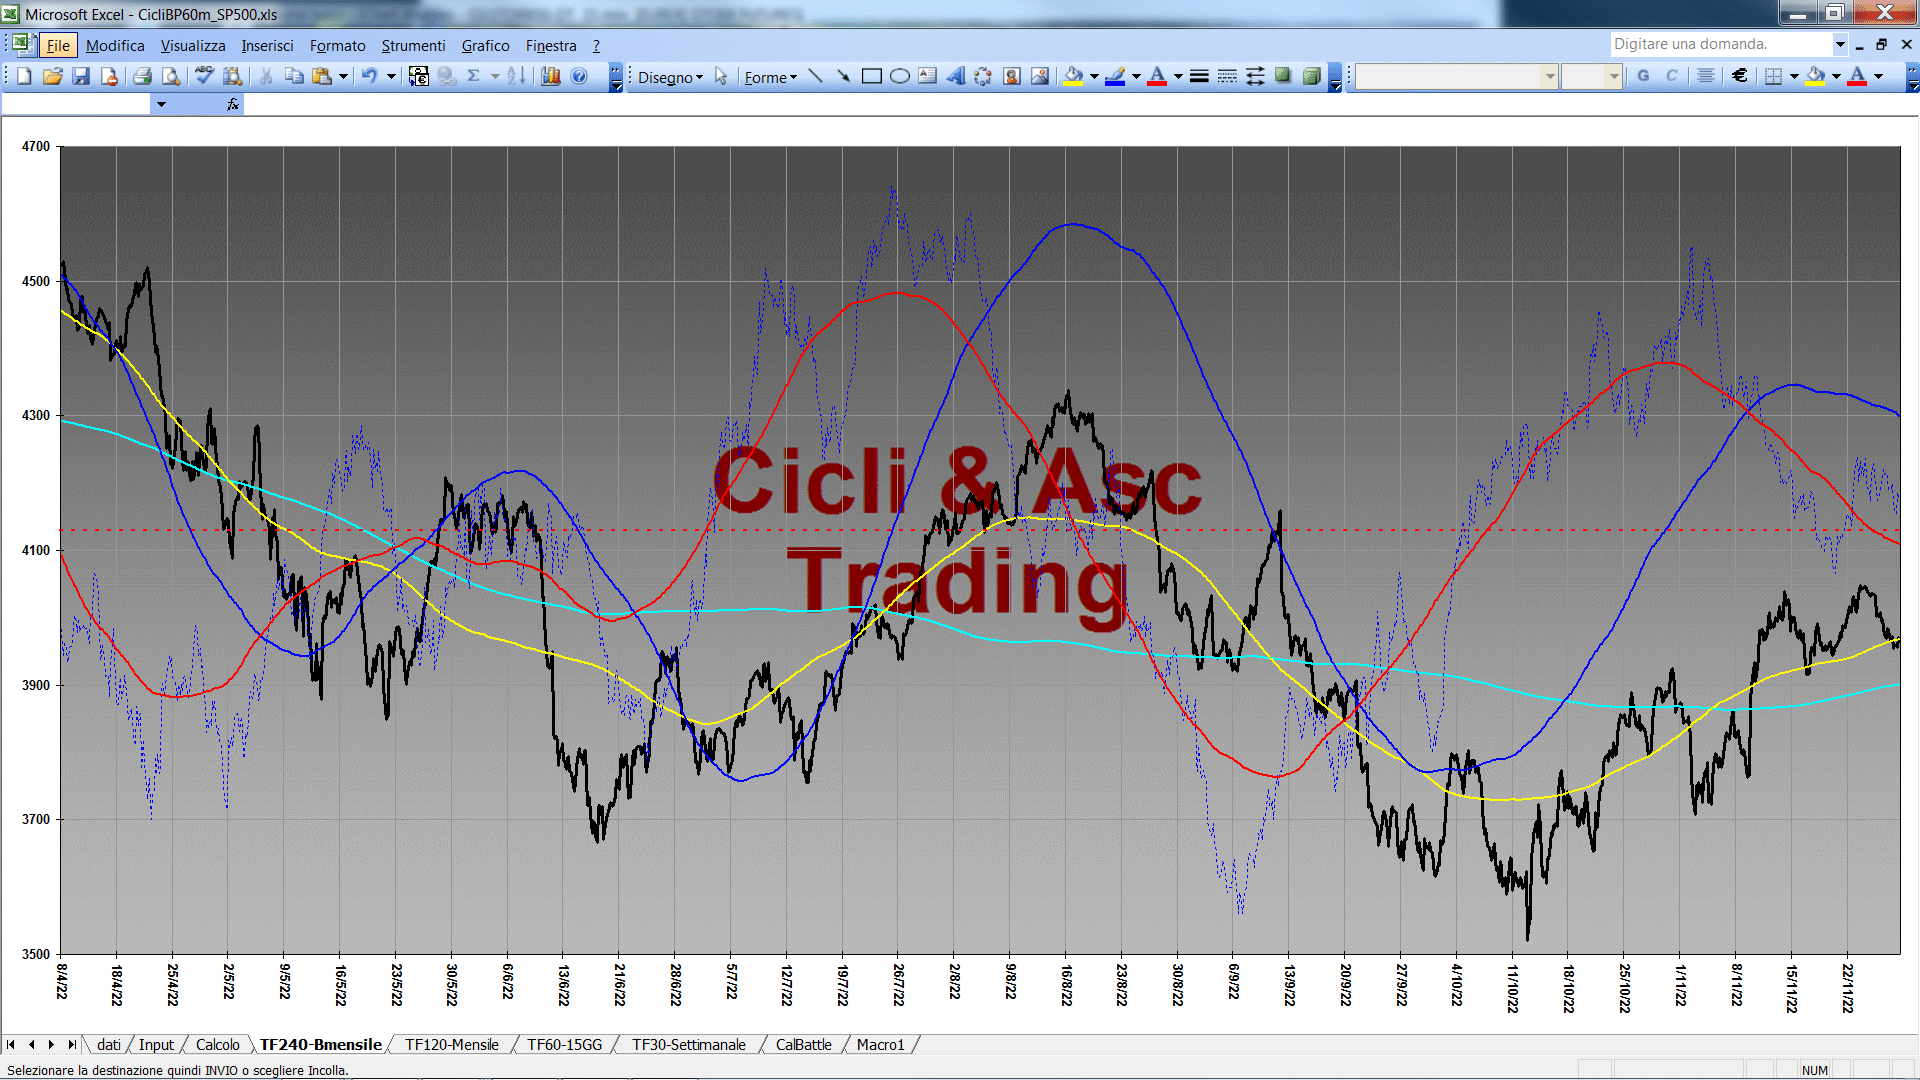The height and width of the screenshot is (1080, 1920).
Task: Click the Arrow Style icon
Action: 1255,76
